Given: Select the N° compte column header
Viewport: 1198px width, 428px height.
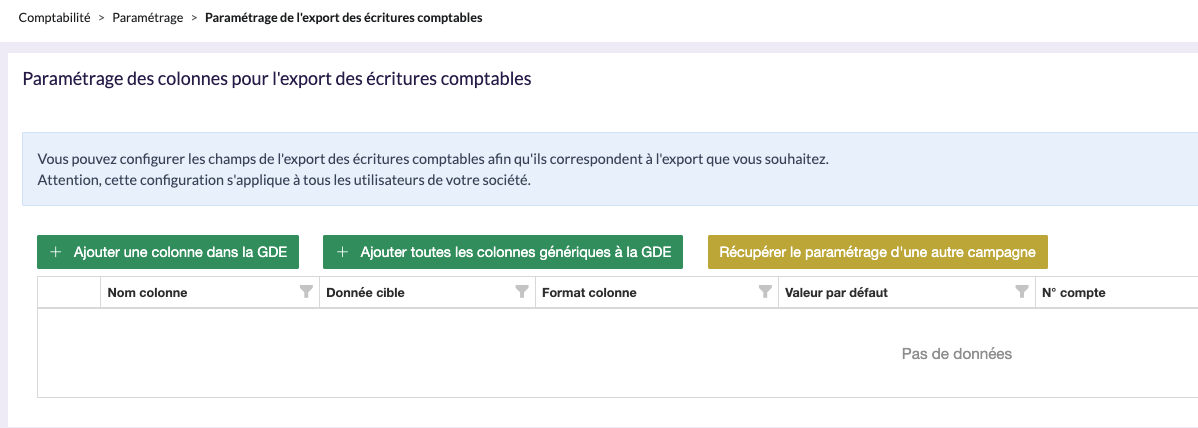Looking at the screenshot, I should (1073, 293).
